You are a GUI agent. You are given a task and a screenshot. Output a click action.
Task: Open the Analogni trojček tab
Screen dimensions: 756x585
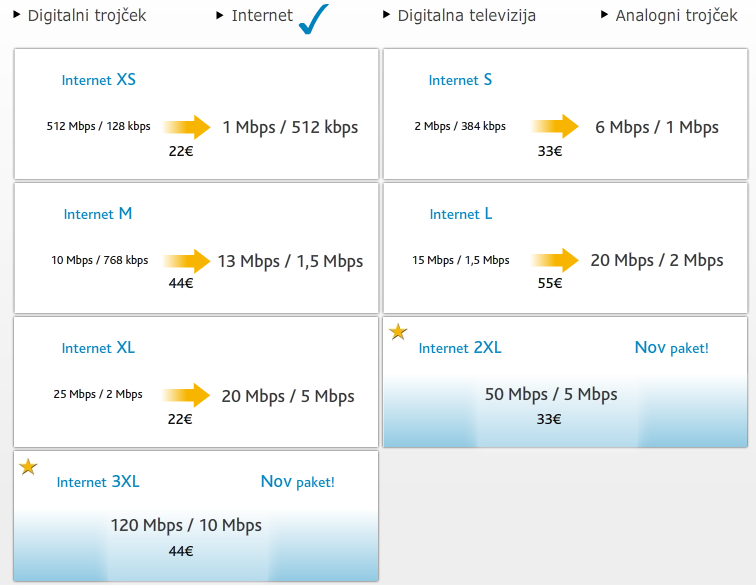click(676, 15)
